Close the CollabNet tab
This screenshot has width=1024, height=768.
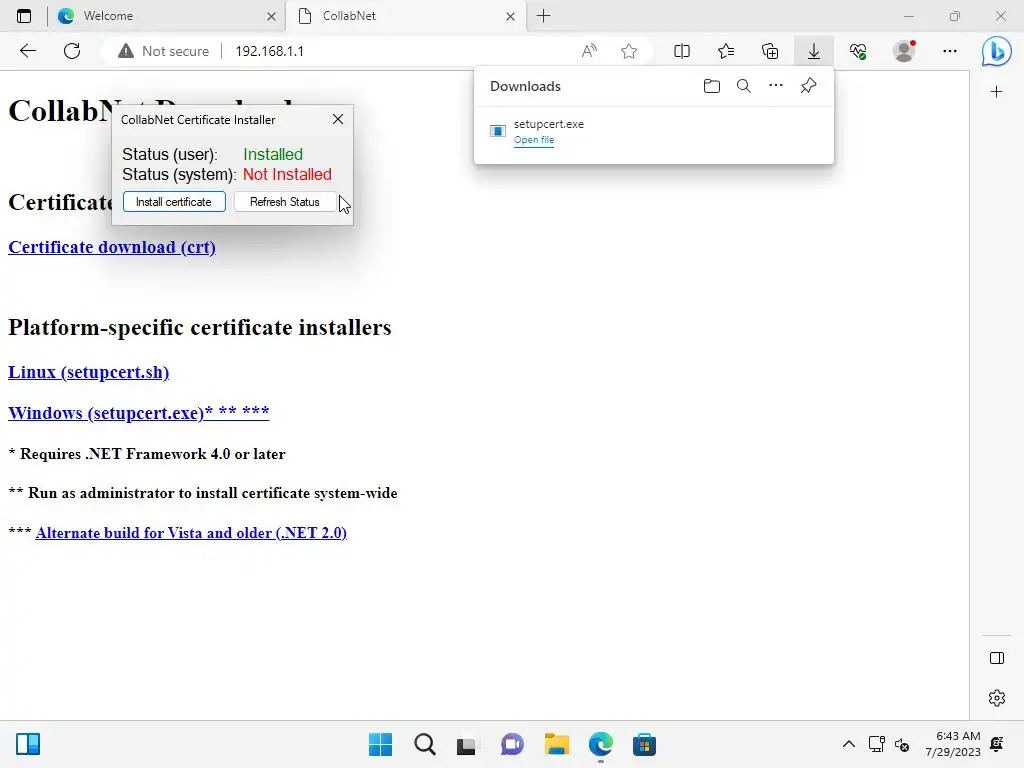point(511,16)
